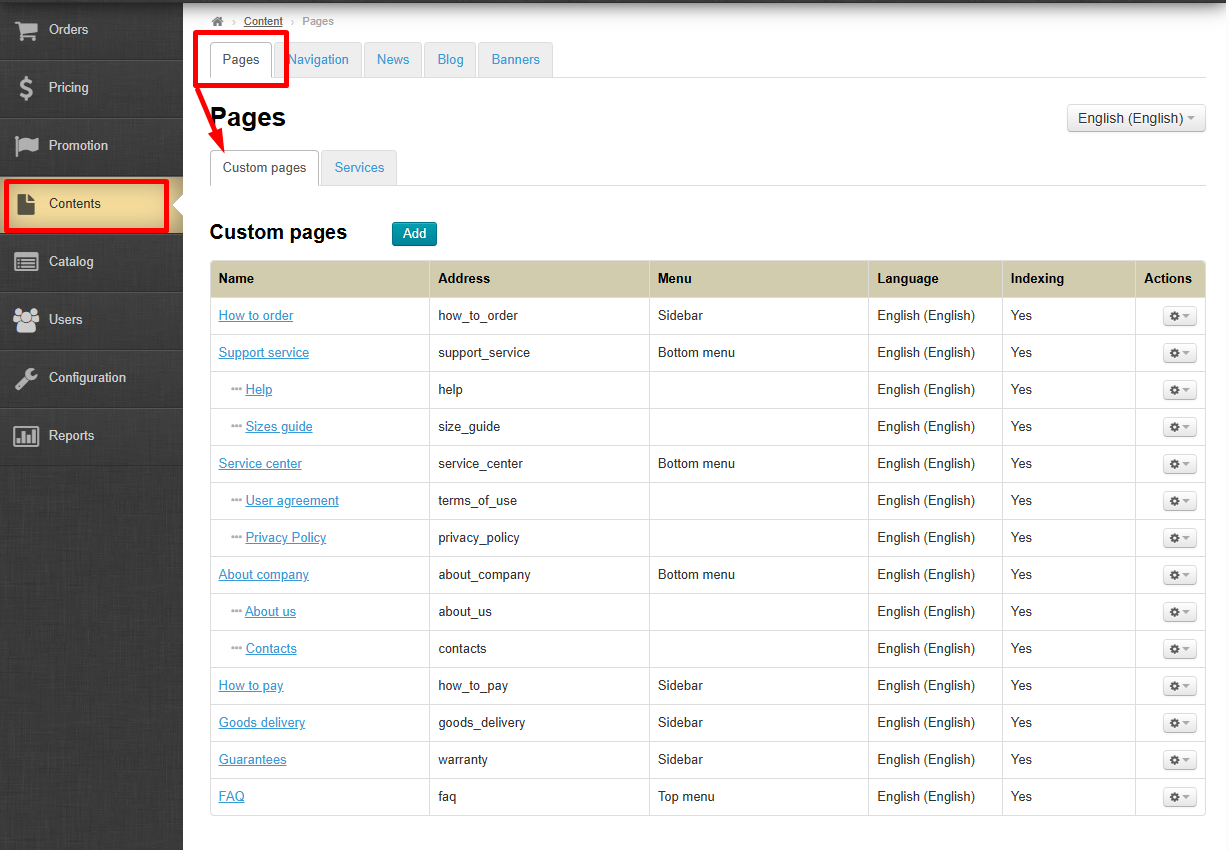Click the Pricing dollar sign icon
Screen dimensions: 1229x850
pyautogui.click(x=26, y=88)
